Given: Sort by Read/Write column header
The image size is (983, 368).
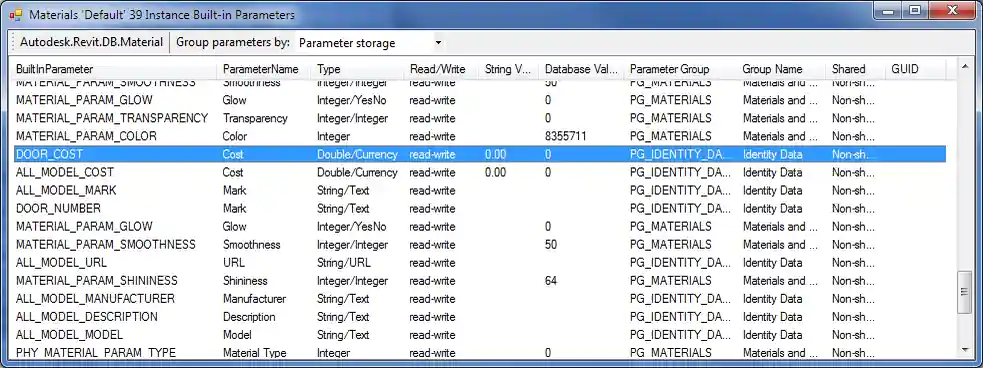Looking at the screenshot, I should click(442, 69).
